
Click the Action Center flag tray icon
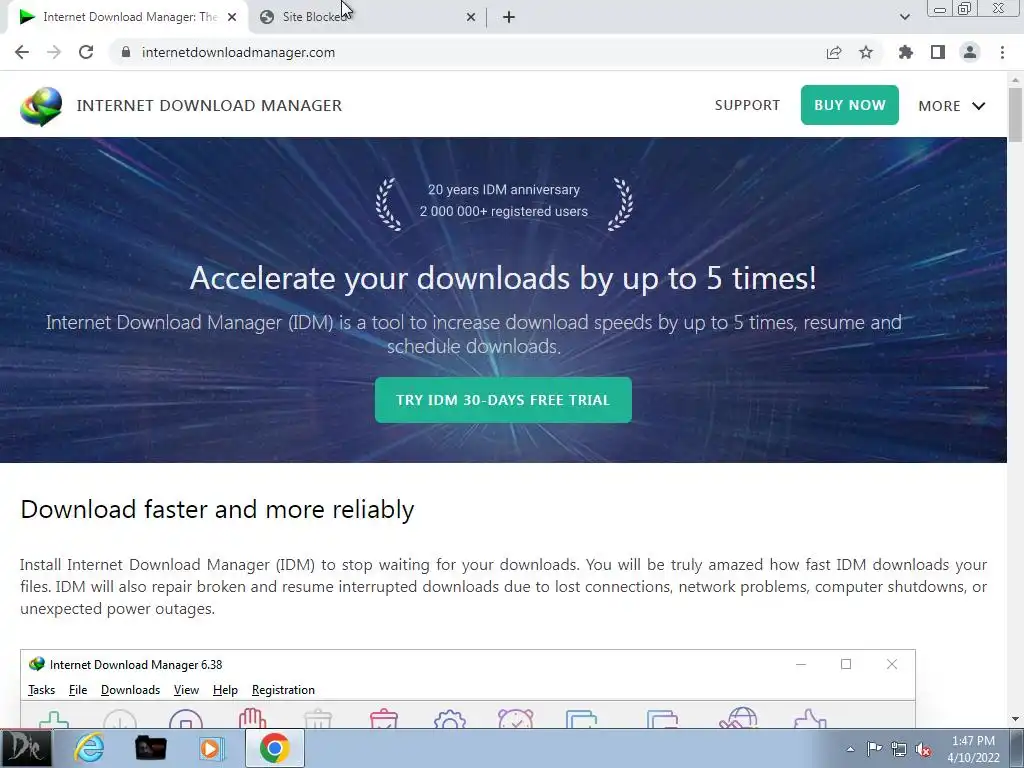874,748
